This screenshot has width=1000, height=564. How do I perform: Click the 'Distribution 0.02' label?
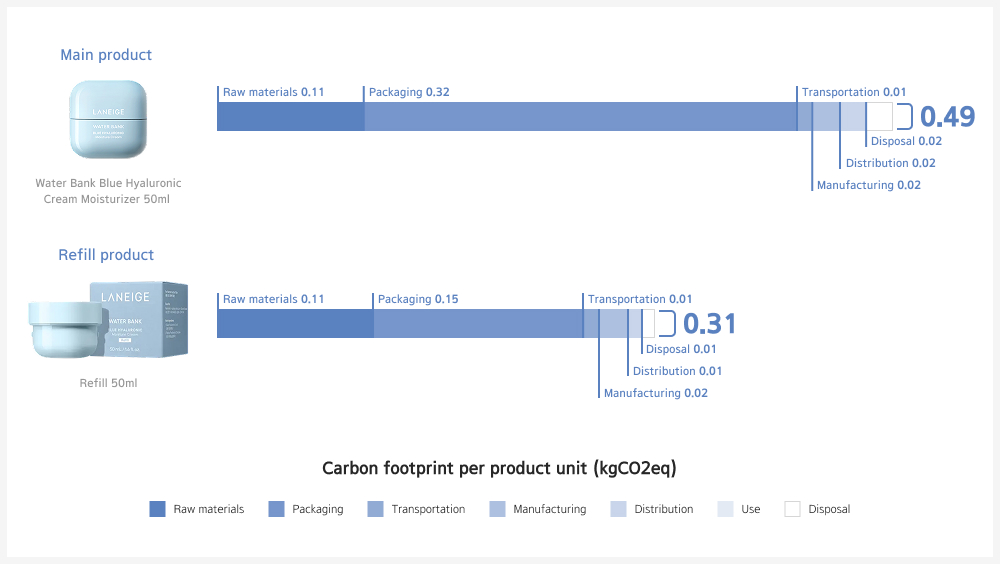coord(890,163)
